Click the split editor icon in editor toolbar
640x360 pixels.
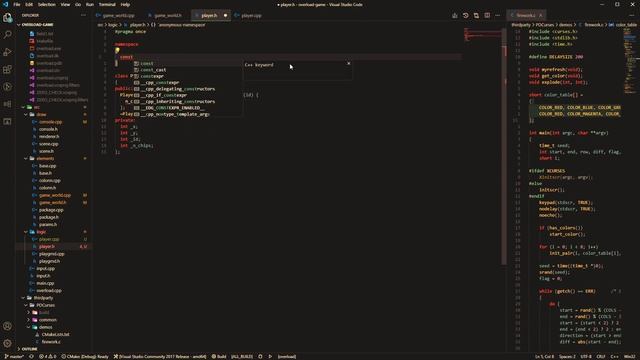click(x=487, y=16)
